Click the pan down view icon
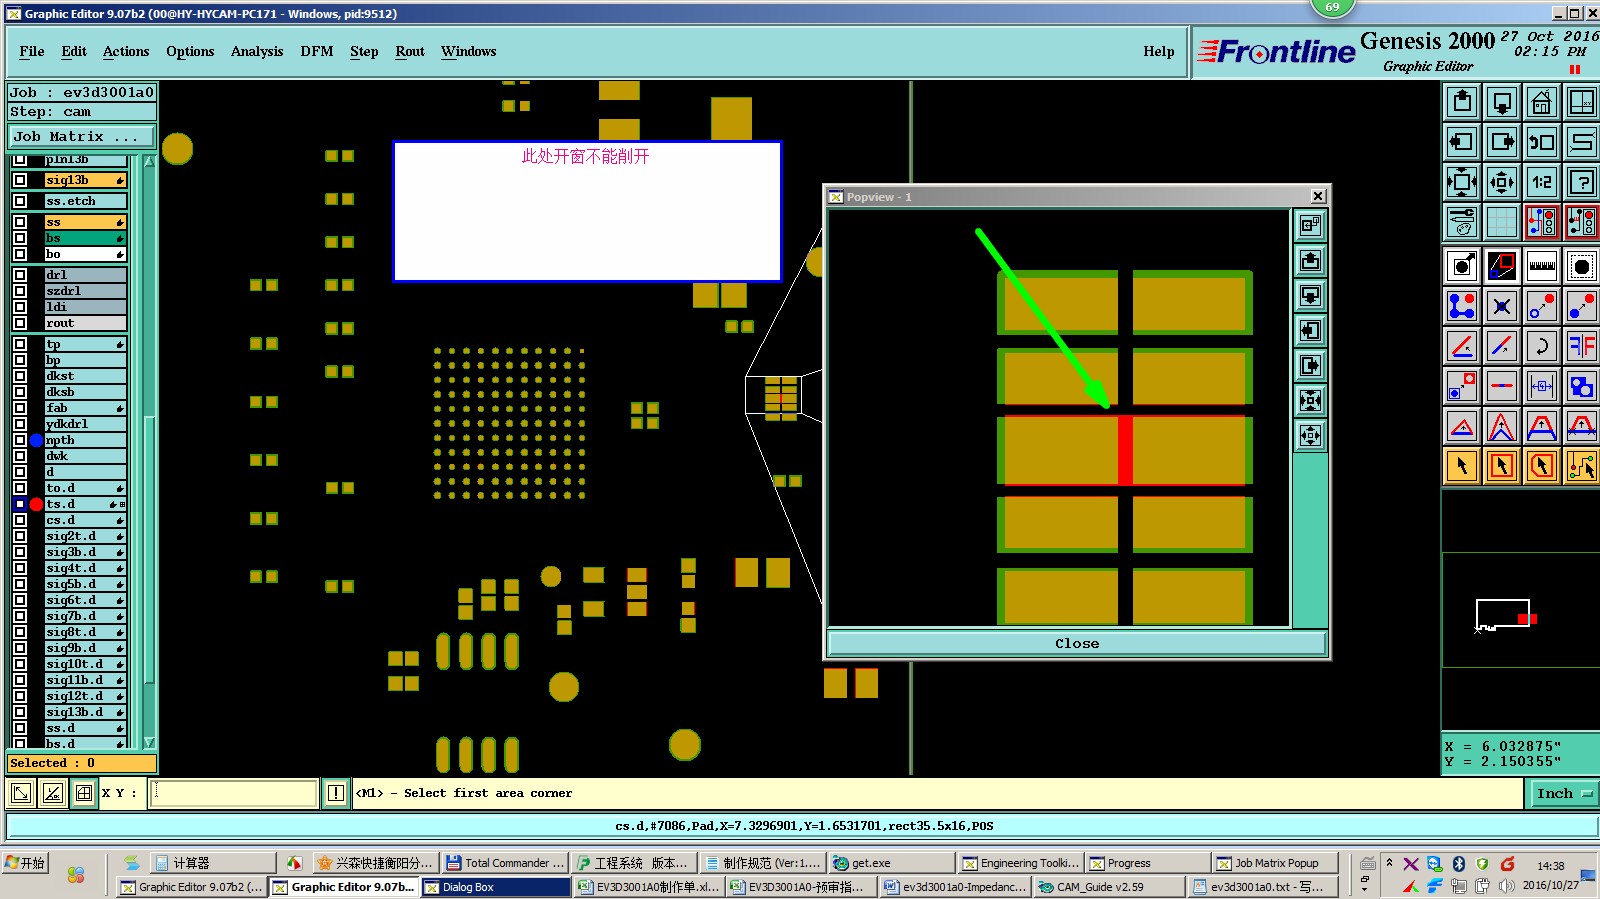 pos(1502,102)
